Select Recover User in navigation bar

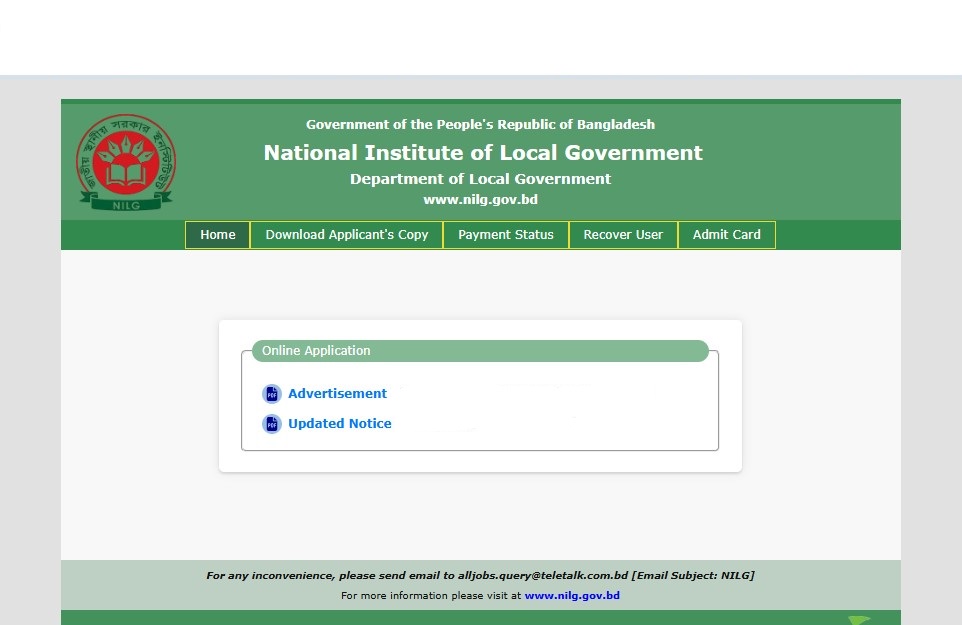click(x=623, y=235)
